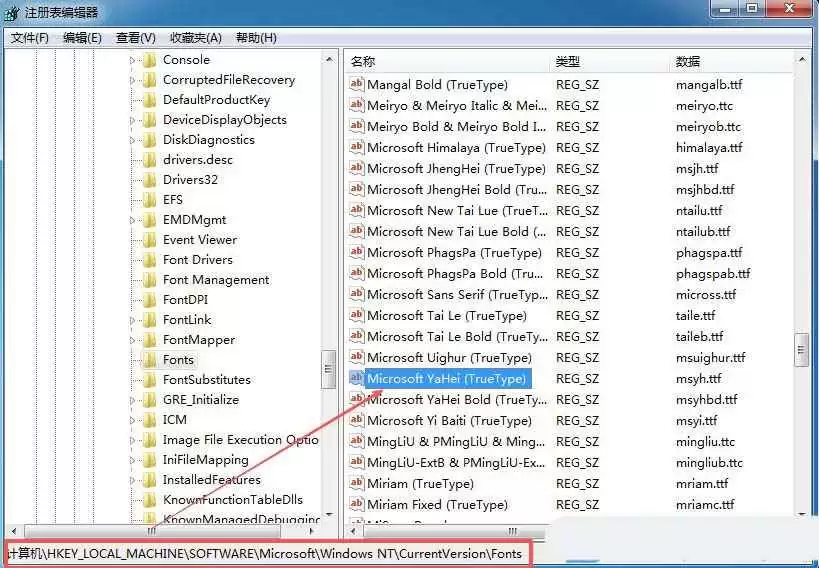Click the DefaultProductKey folder icon
The width and height of the screenshot is (819, 568).
(x=149, y=100)
